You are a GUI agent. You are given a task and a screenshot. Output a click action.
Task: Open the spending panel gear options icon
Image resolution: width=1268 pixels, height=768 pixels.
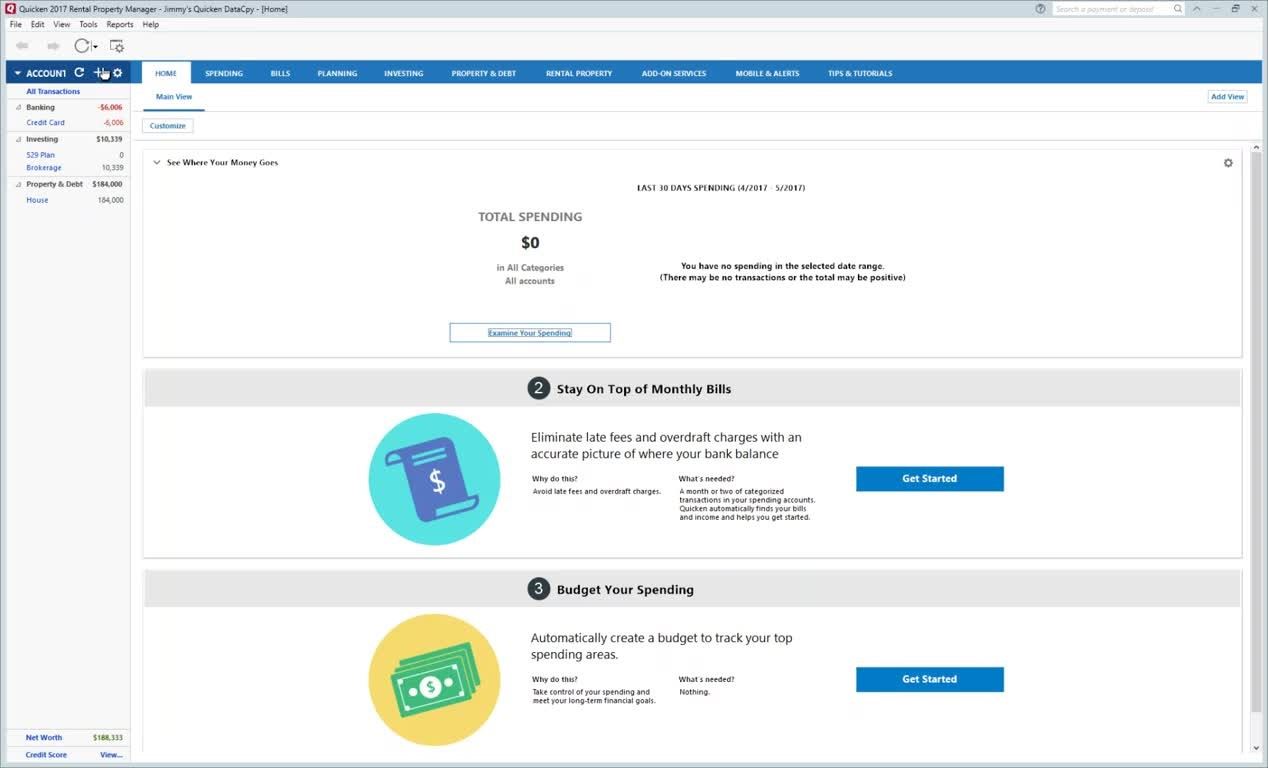click(1228, 163)
